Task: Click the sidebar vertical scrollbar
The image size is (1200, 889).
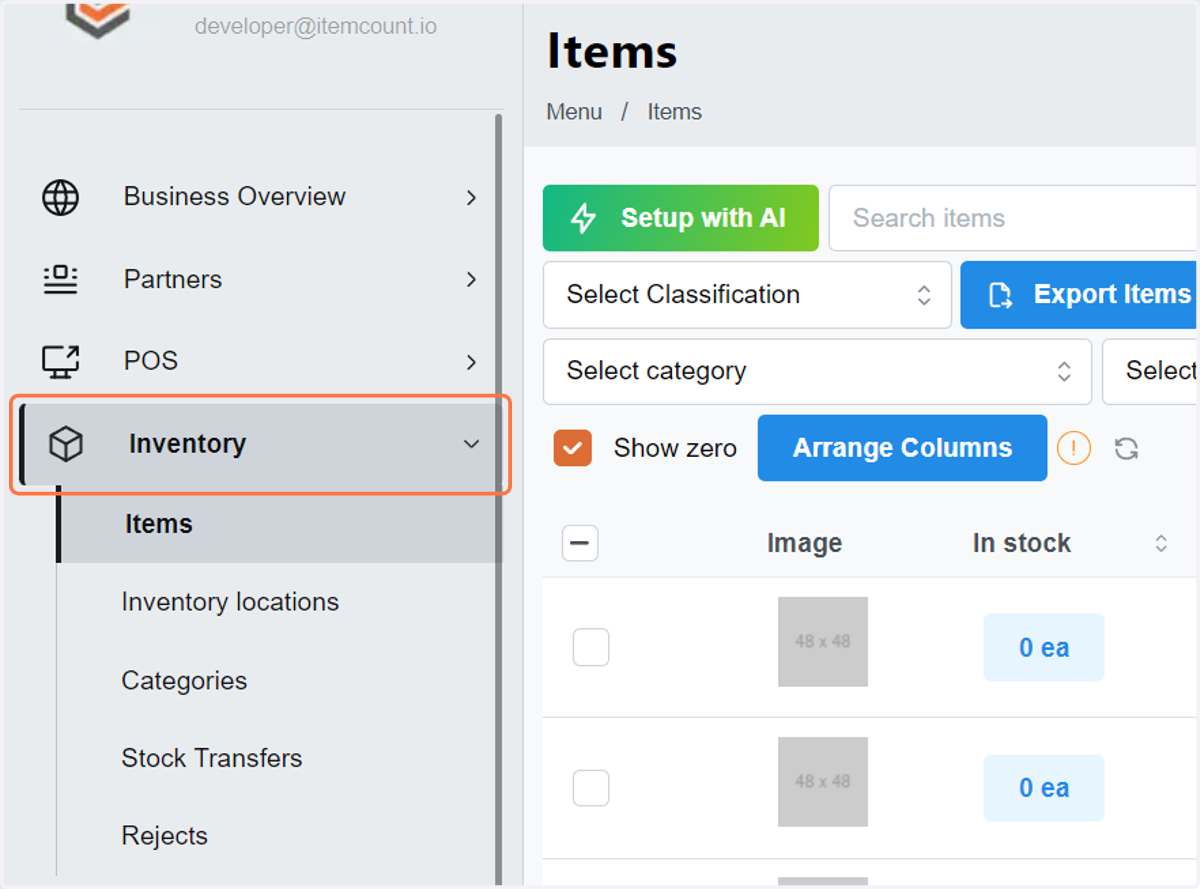Action: coord(498,498)
